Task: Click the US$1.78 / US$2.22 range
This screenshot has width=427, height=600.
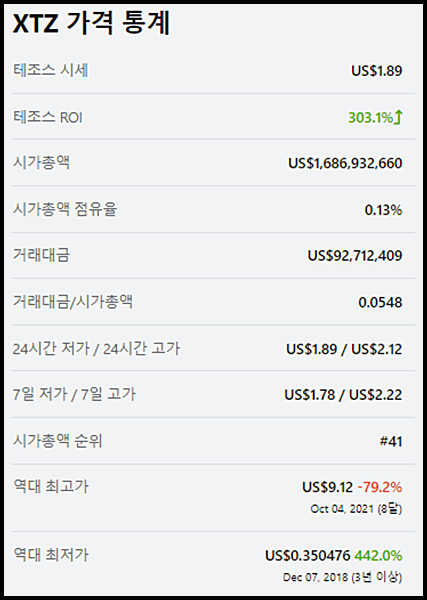Action: click(343, 395)
